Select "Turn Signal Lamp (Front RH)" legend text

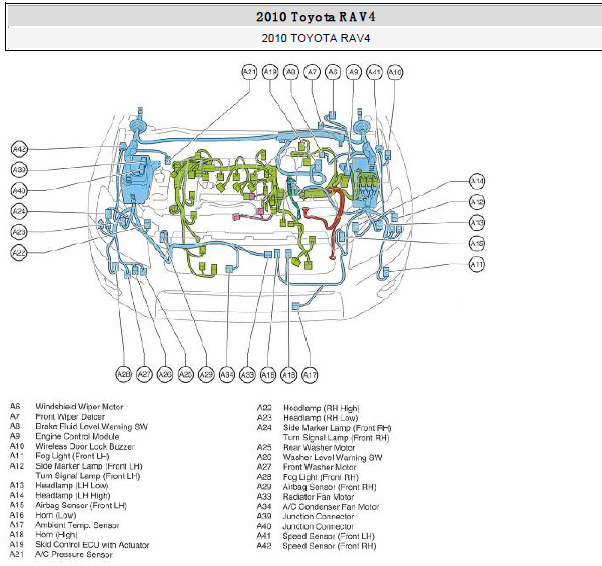point(336,438)
